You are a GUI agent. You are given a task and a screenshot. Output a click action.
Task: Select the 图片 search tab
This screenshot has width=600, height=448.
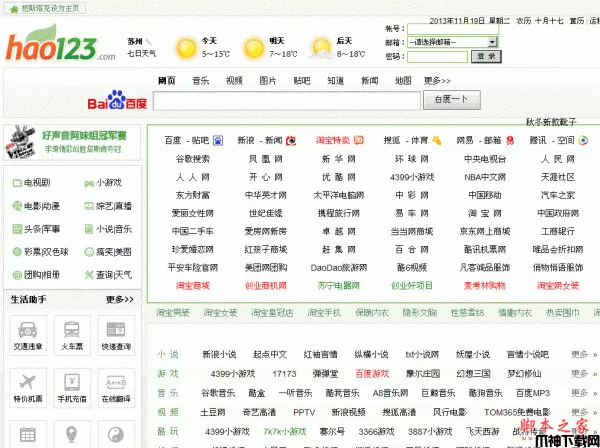click(x=268, y=81)
